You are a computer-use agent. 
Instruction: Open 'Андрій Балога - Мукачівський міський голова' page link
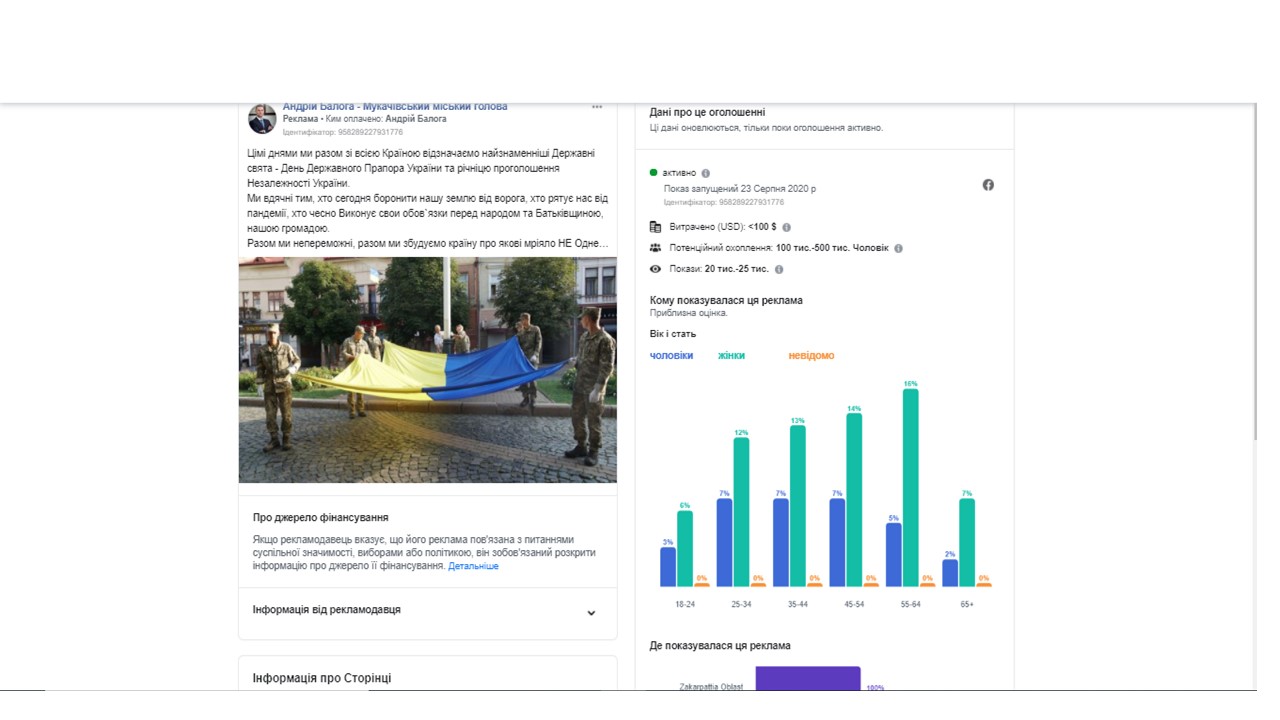coord(395,106)
